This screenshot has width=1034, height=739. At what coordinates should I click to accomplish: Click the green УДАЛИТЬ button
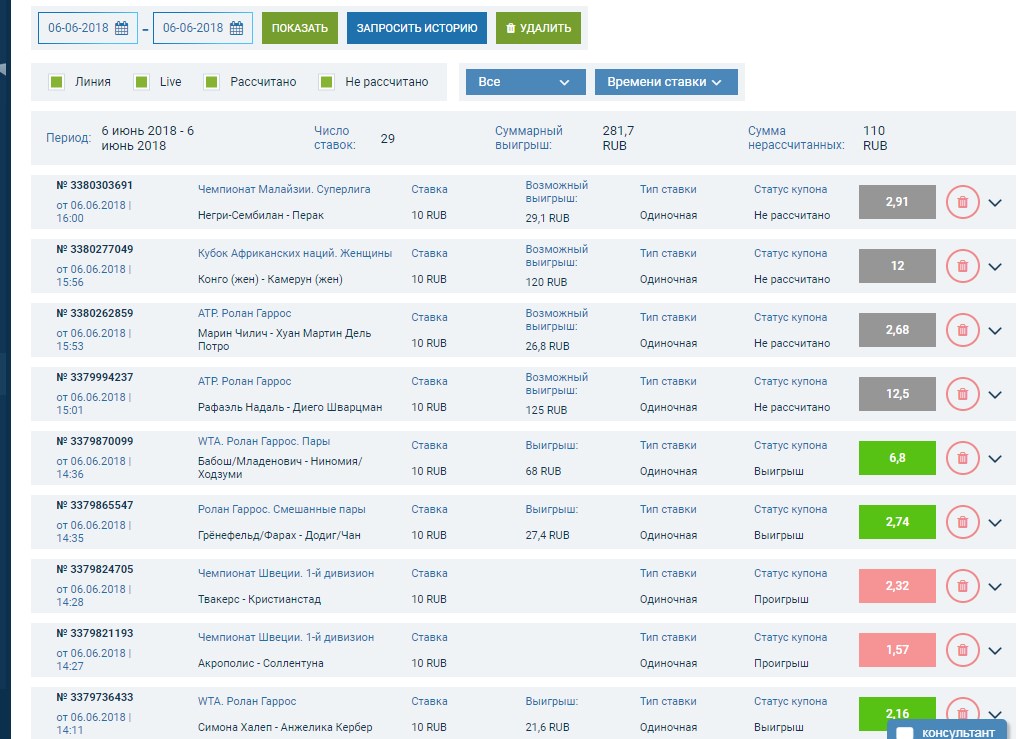[538, 28]
